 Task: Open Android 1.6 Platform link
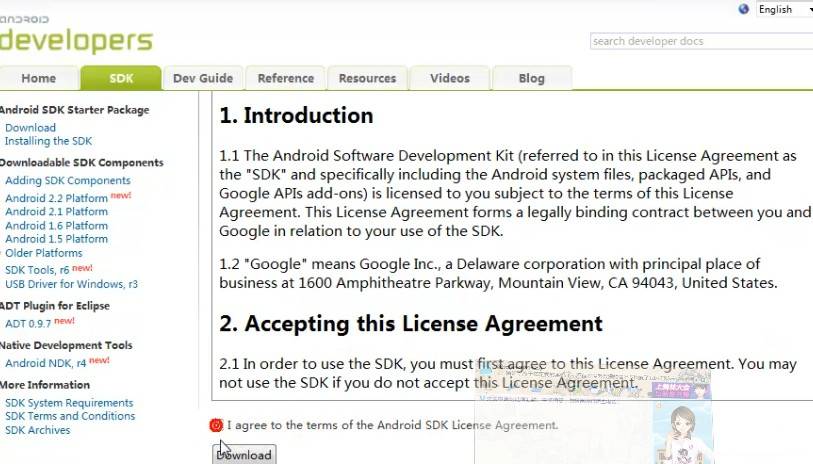click(x=57, y=226)
